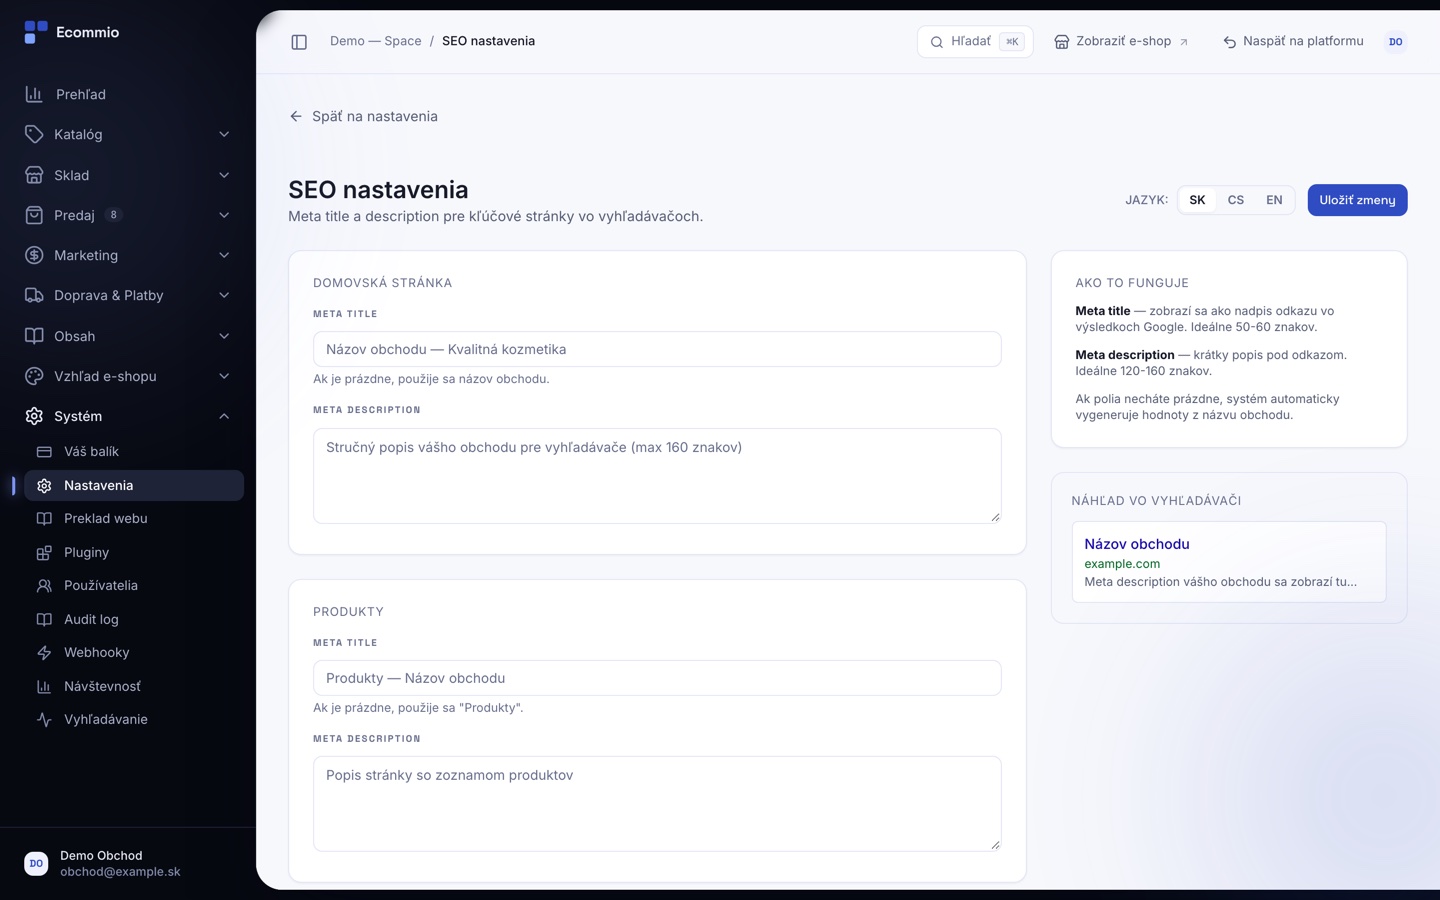Image resolution: width=1440 pixels, height=900 pixels.
Task: Focus the Domovská stránka meta title field
Action: pyautogui.click(x=657, y=349)
